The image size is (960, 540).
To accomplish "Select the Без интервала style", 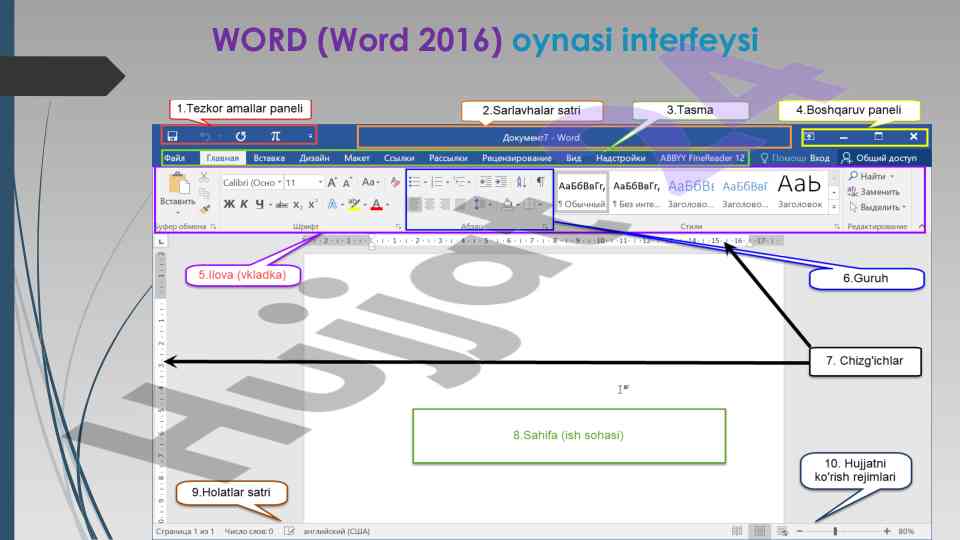I will [636, 192].
